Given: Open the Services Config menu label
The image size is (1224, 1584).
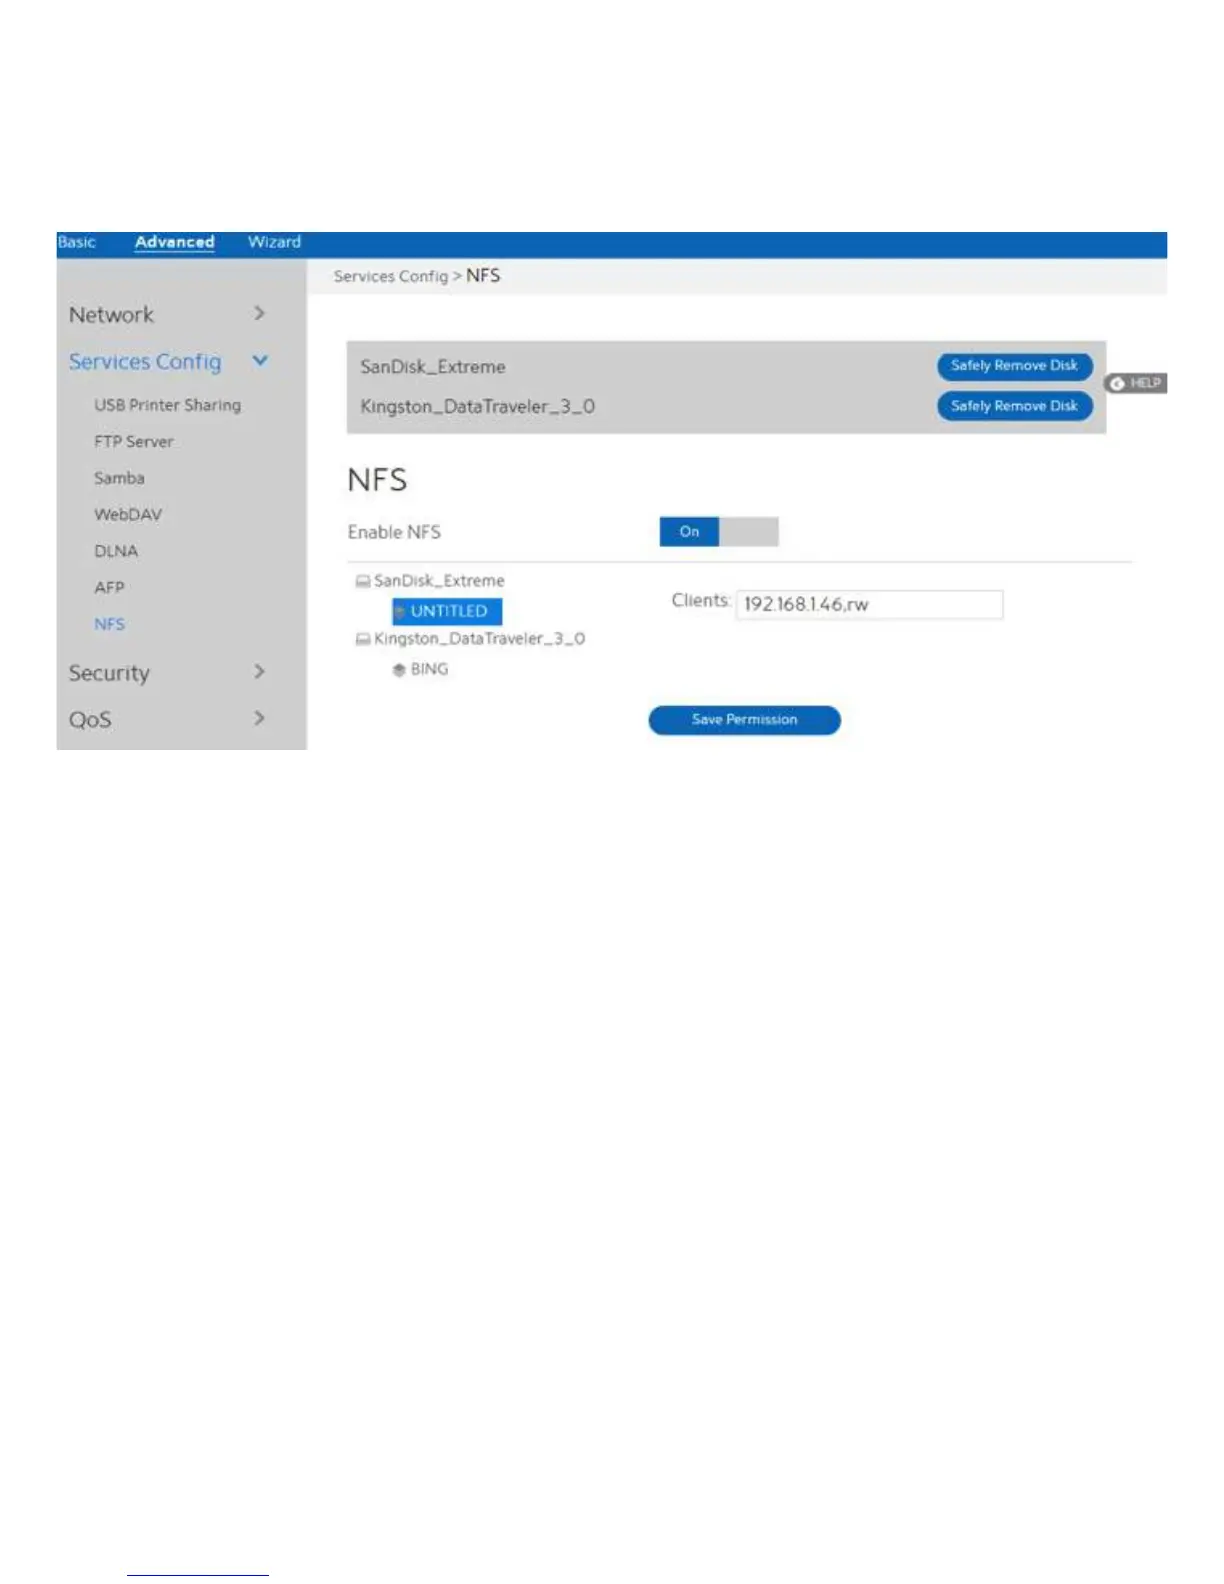Looking at the screenshot, I should (x=145, y=362).
